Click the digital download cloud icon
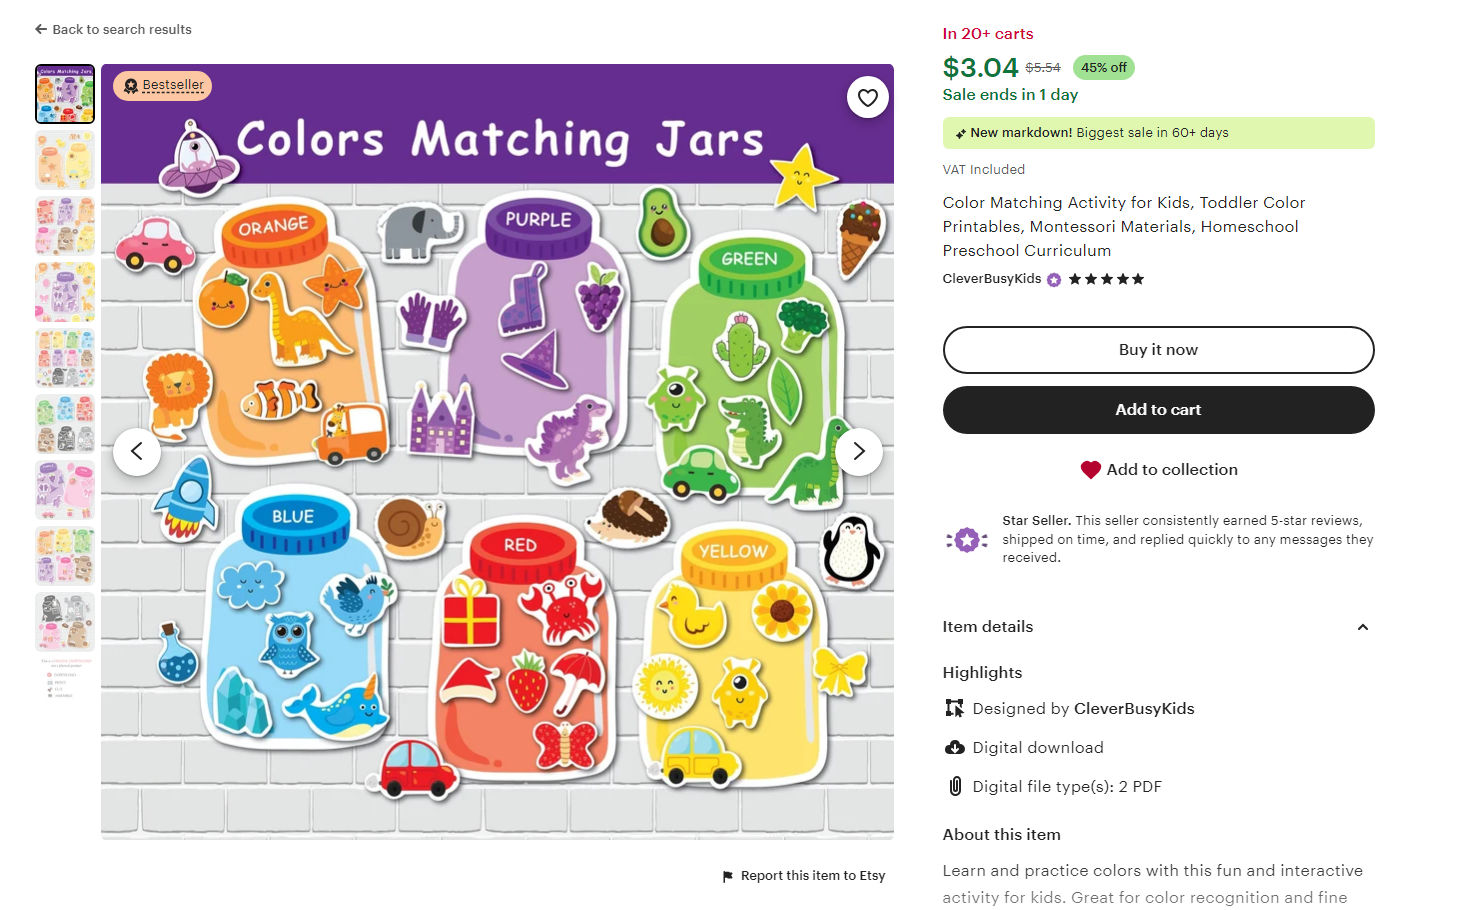 click(x=953, y=747)
